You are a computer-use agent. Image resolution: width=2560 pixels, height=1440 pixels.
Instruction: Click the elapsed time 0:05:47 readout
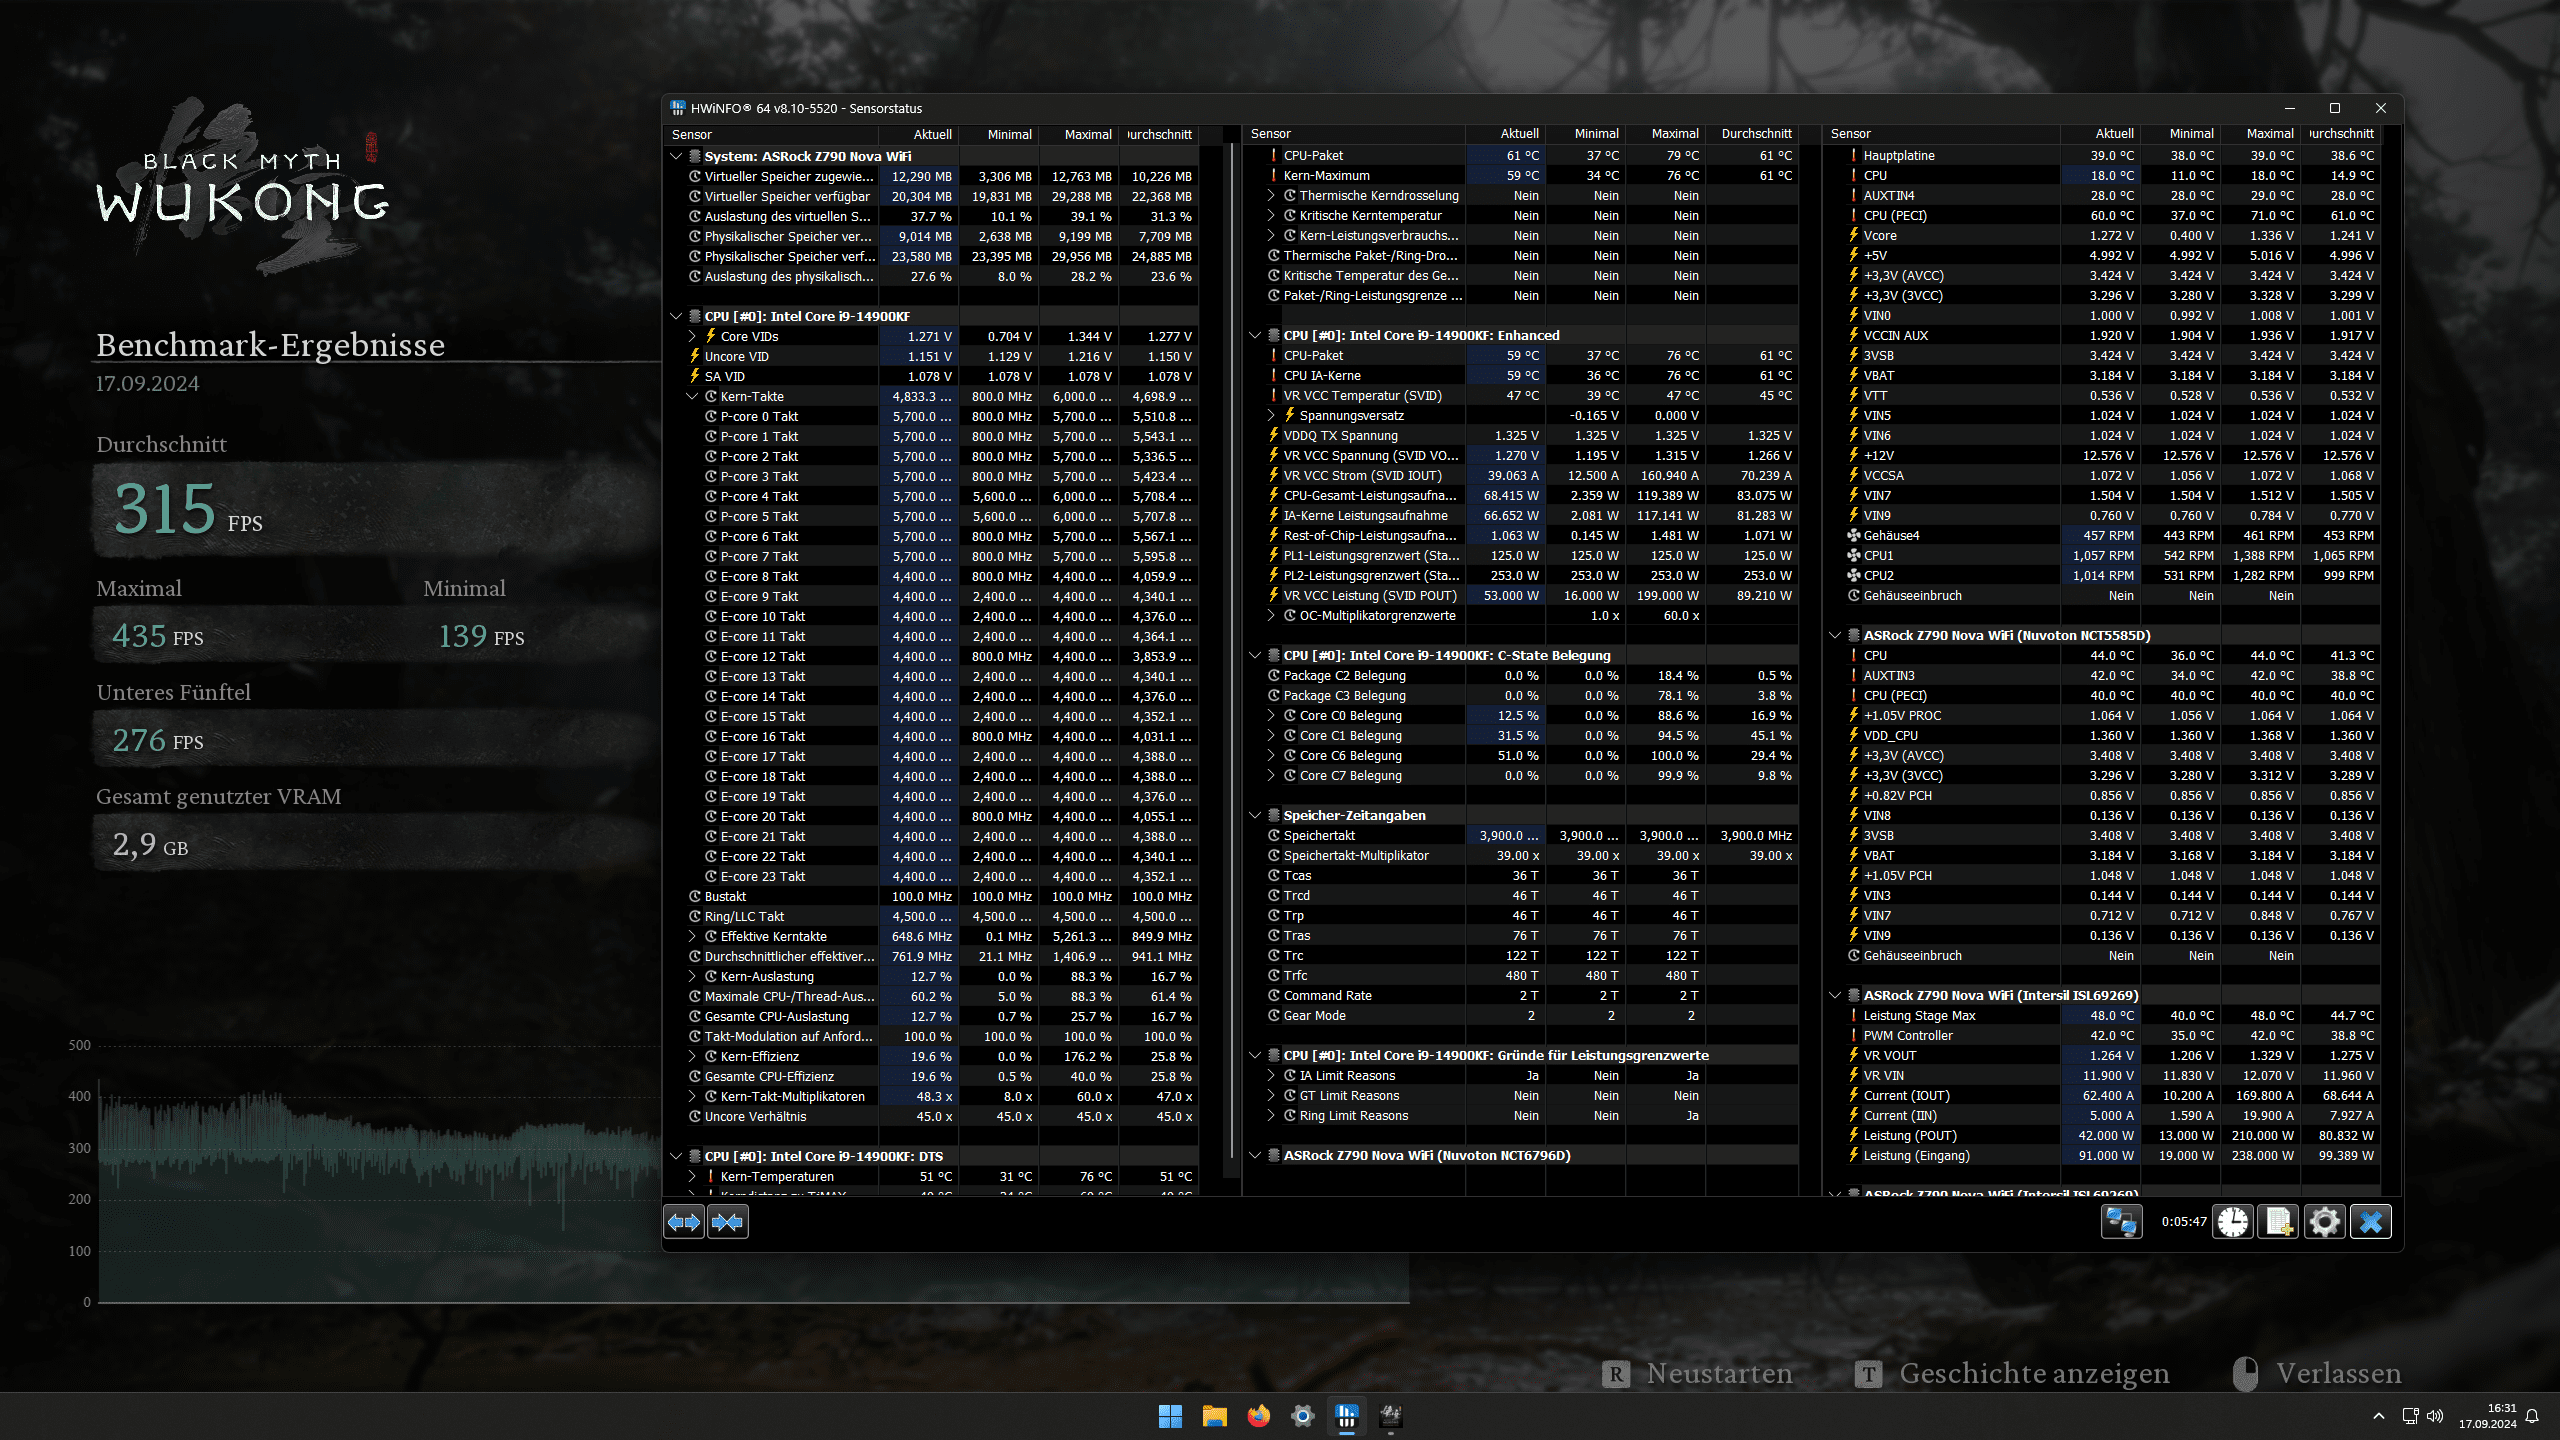[2183, 1222]
